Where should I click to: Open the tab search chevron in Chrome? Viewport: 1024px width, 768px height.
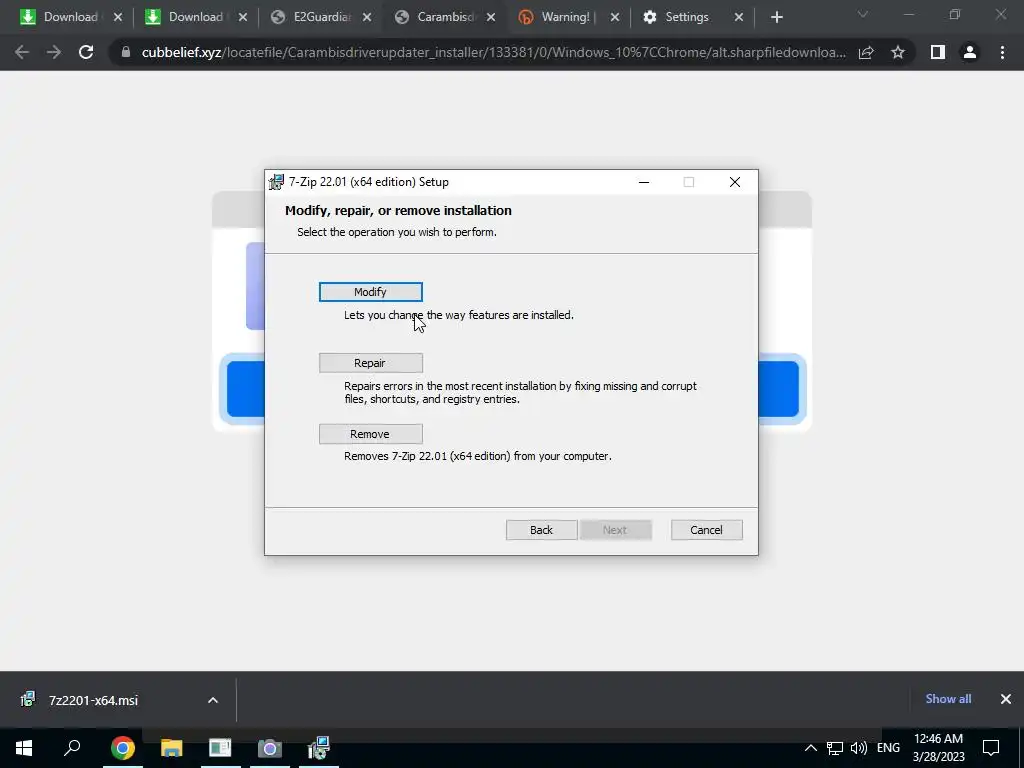[863, 14]
